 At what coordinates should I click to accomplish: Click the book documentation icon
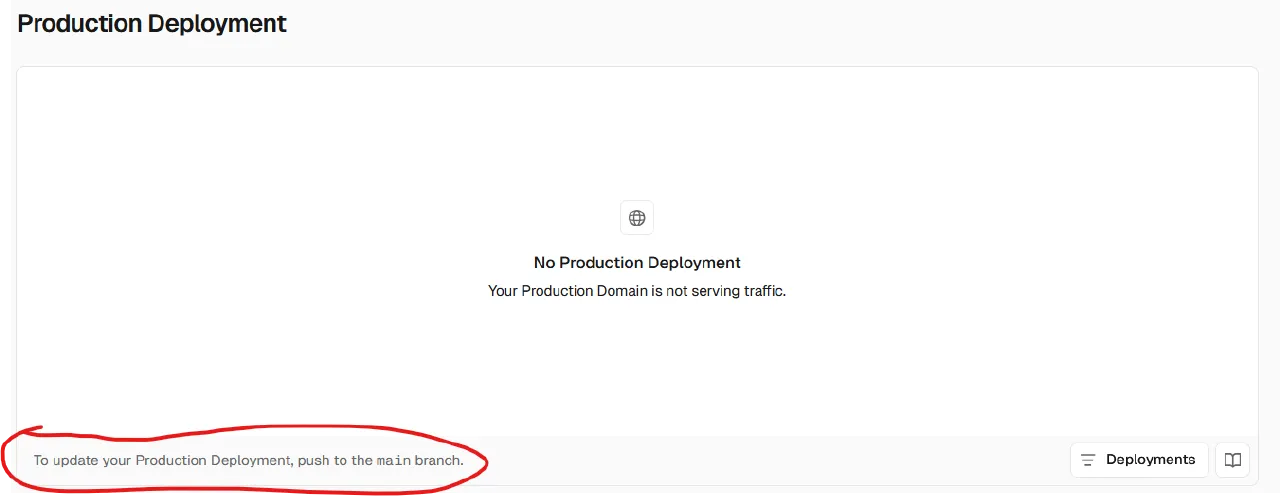click(x=1233, y=460)
